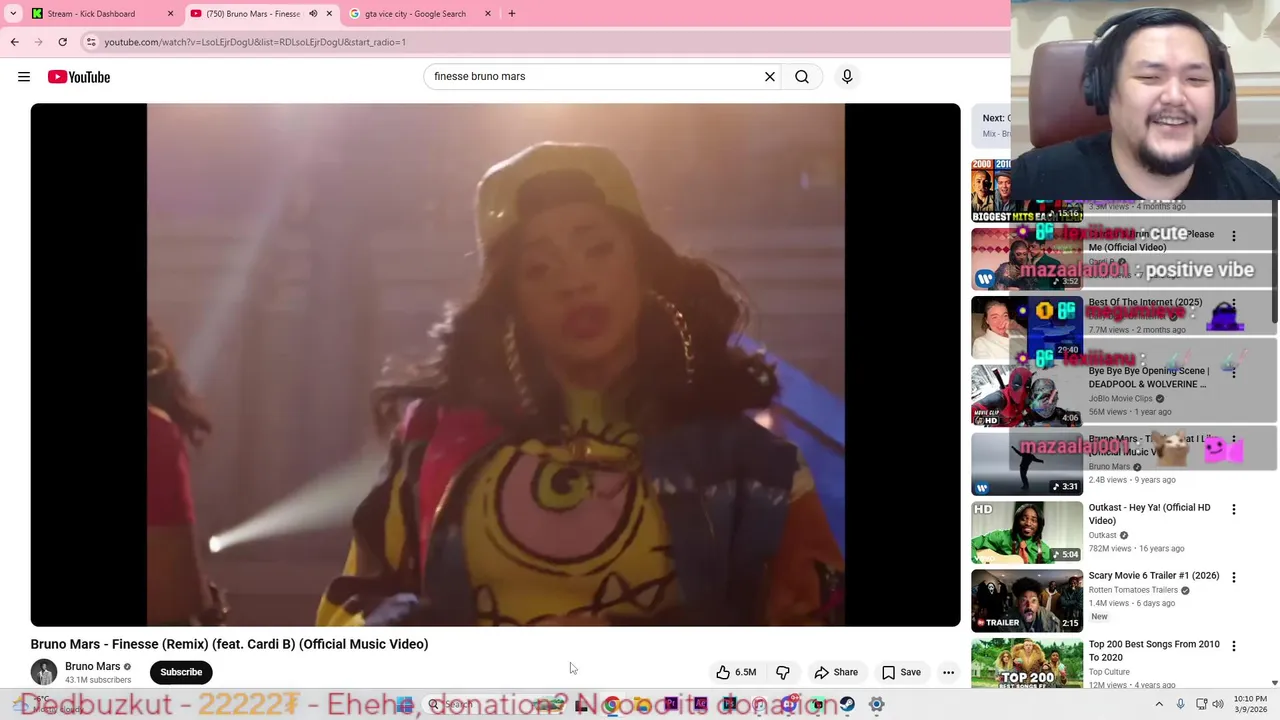The width and height of the screenshot is (1280, 720).
Task: Open Windows Start menu
Action: [x=405, y=705]
